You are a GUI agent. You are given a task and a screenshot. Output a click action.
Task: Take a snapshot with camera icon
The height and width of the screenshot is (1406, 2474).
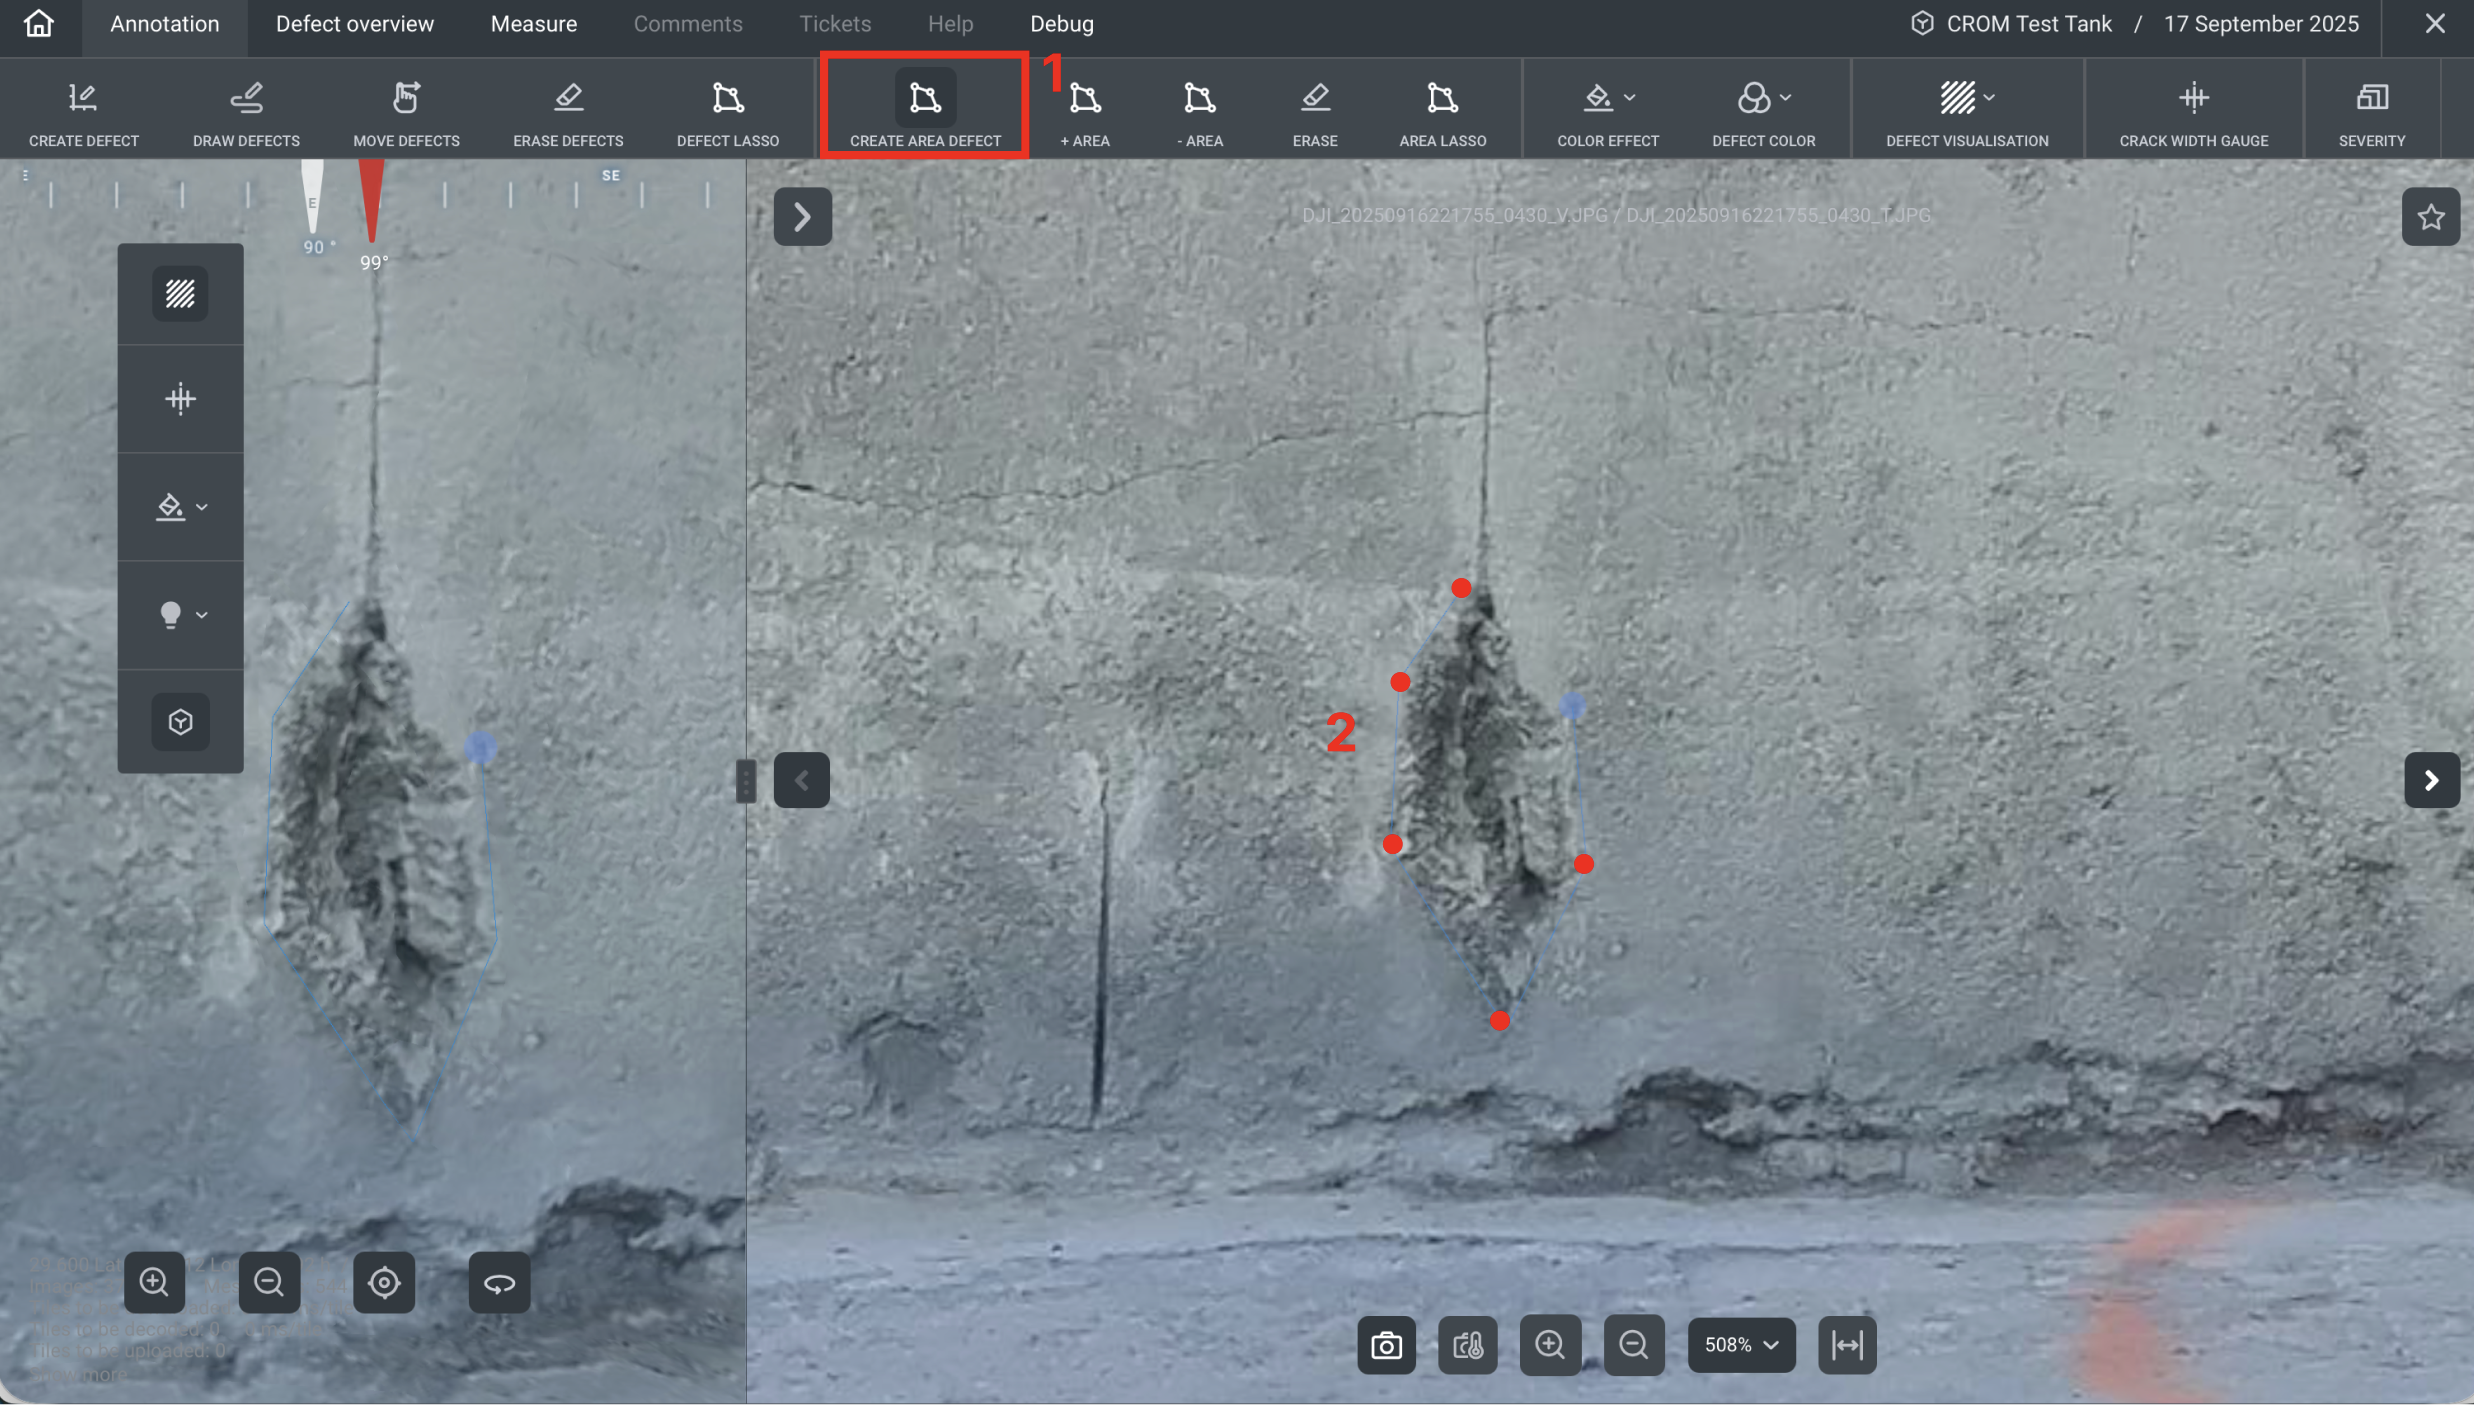pyautogui.click(x=1386, y=1345)
